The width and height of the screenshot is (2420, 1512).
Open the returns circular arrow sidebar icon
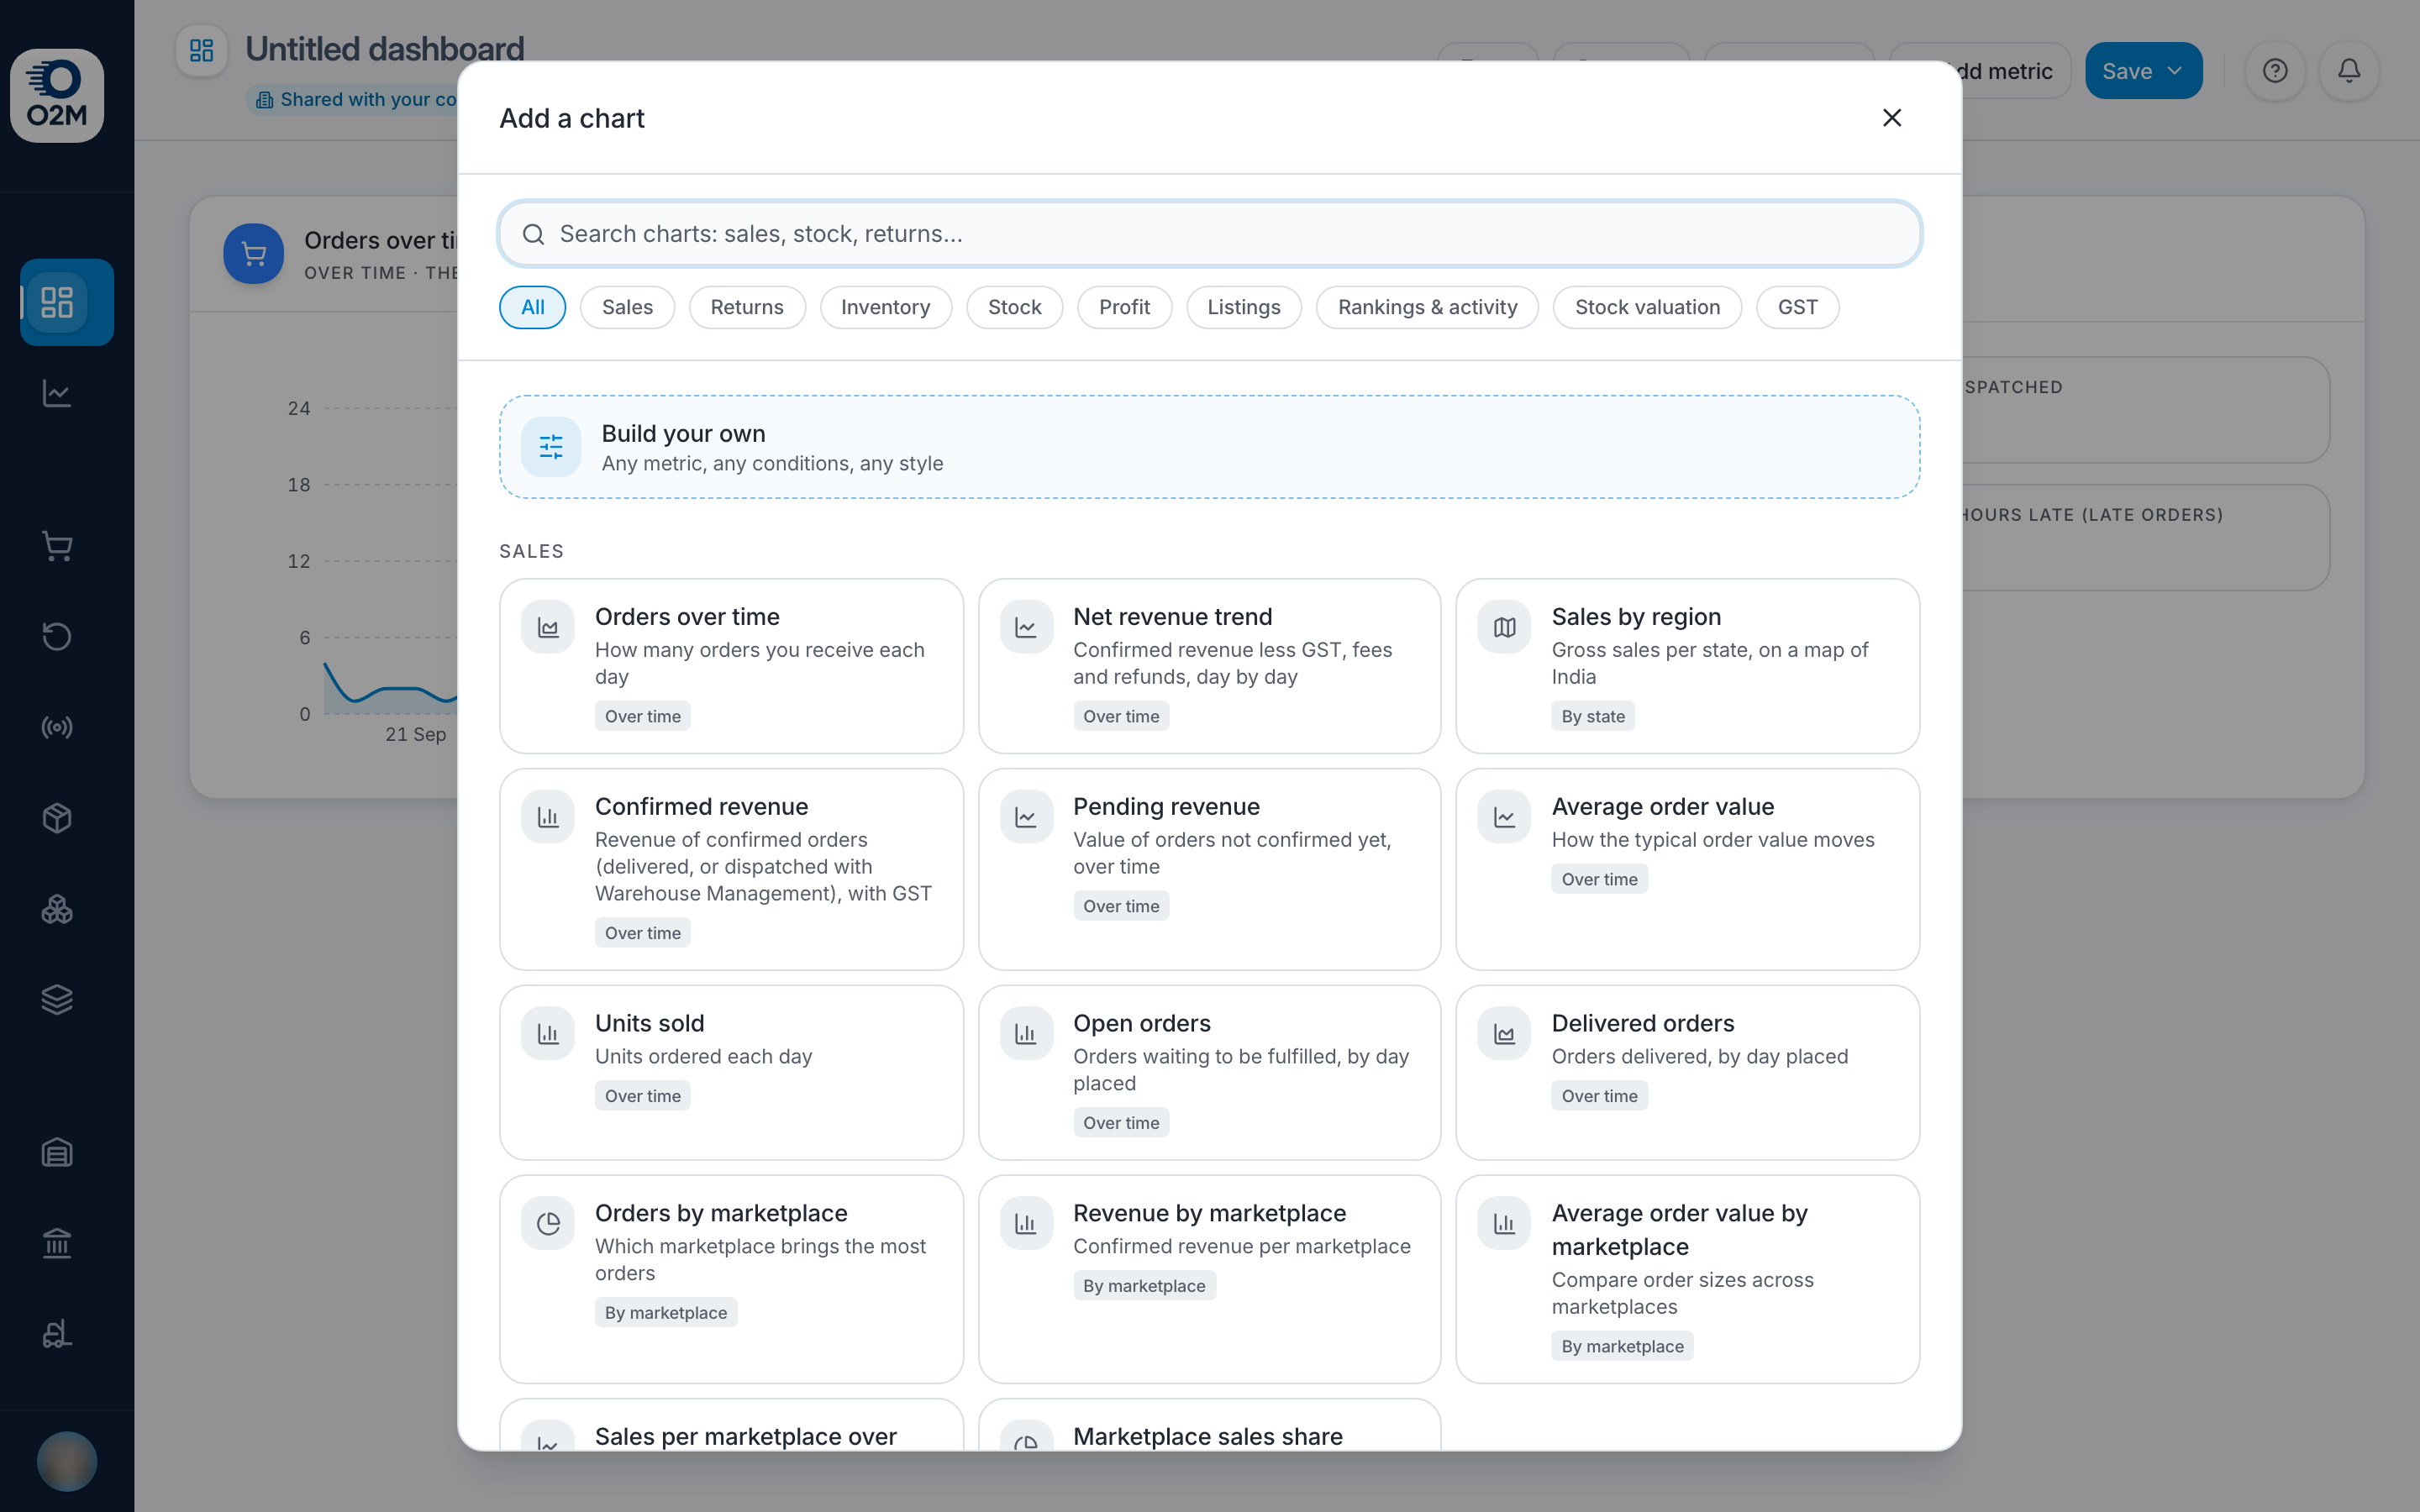[57, 636]
